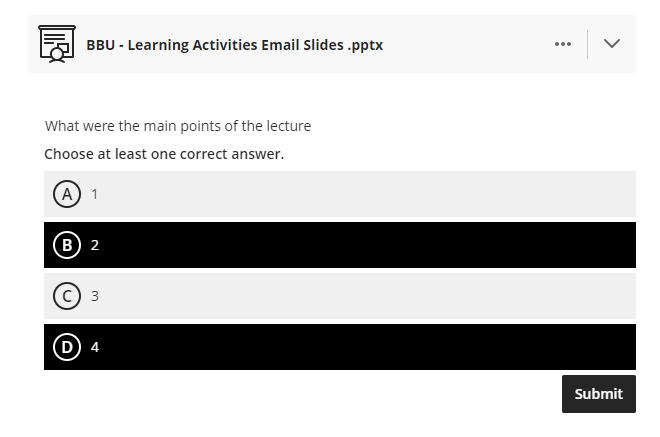Click the question text about lecture main points
660x437 pixels.
pyautogui.click(x=178, y=126)
